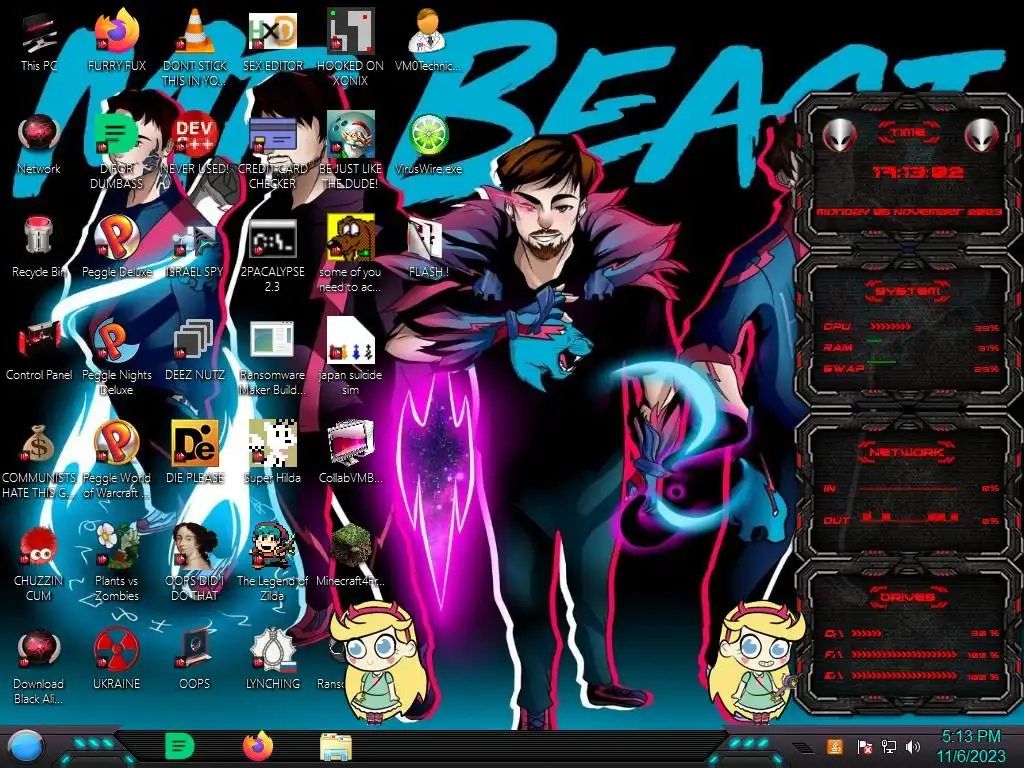Select the HxD hex editor shortcut
The image size is (1024, 768).
272,41
